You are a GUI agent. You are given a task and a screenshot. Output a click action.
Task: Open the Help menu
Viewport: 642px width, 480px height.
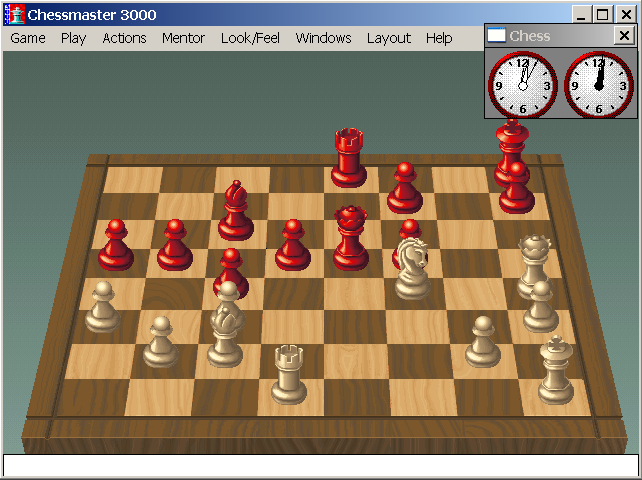pos(439,38)
